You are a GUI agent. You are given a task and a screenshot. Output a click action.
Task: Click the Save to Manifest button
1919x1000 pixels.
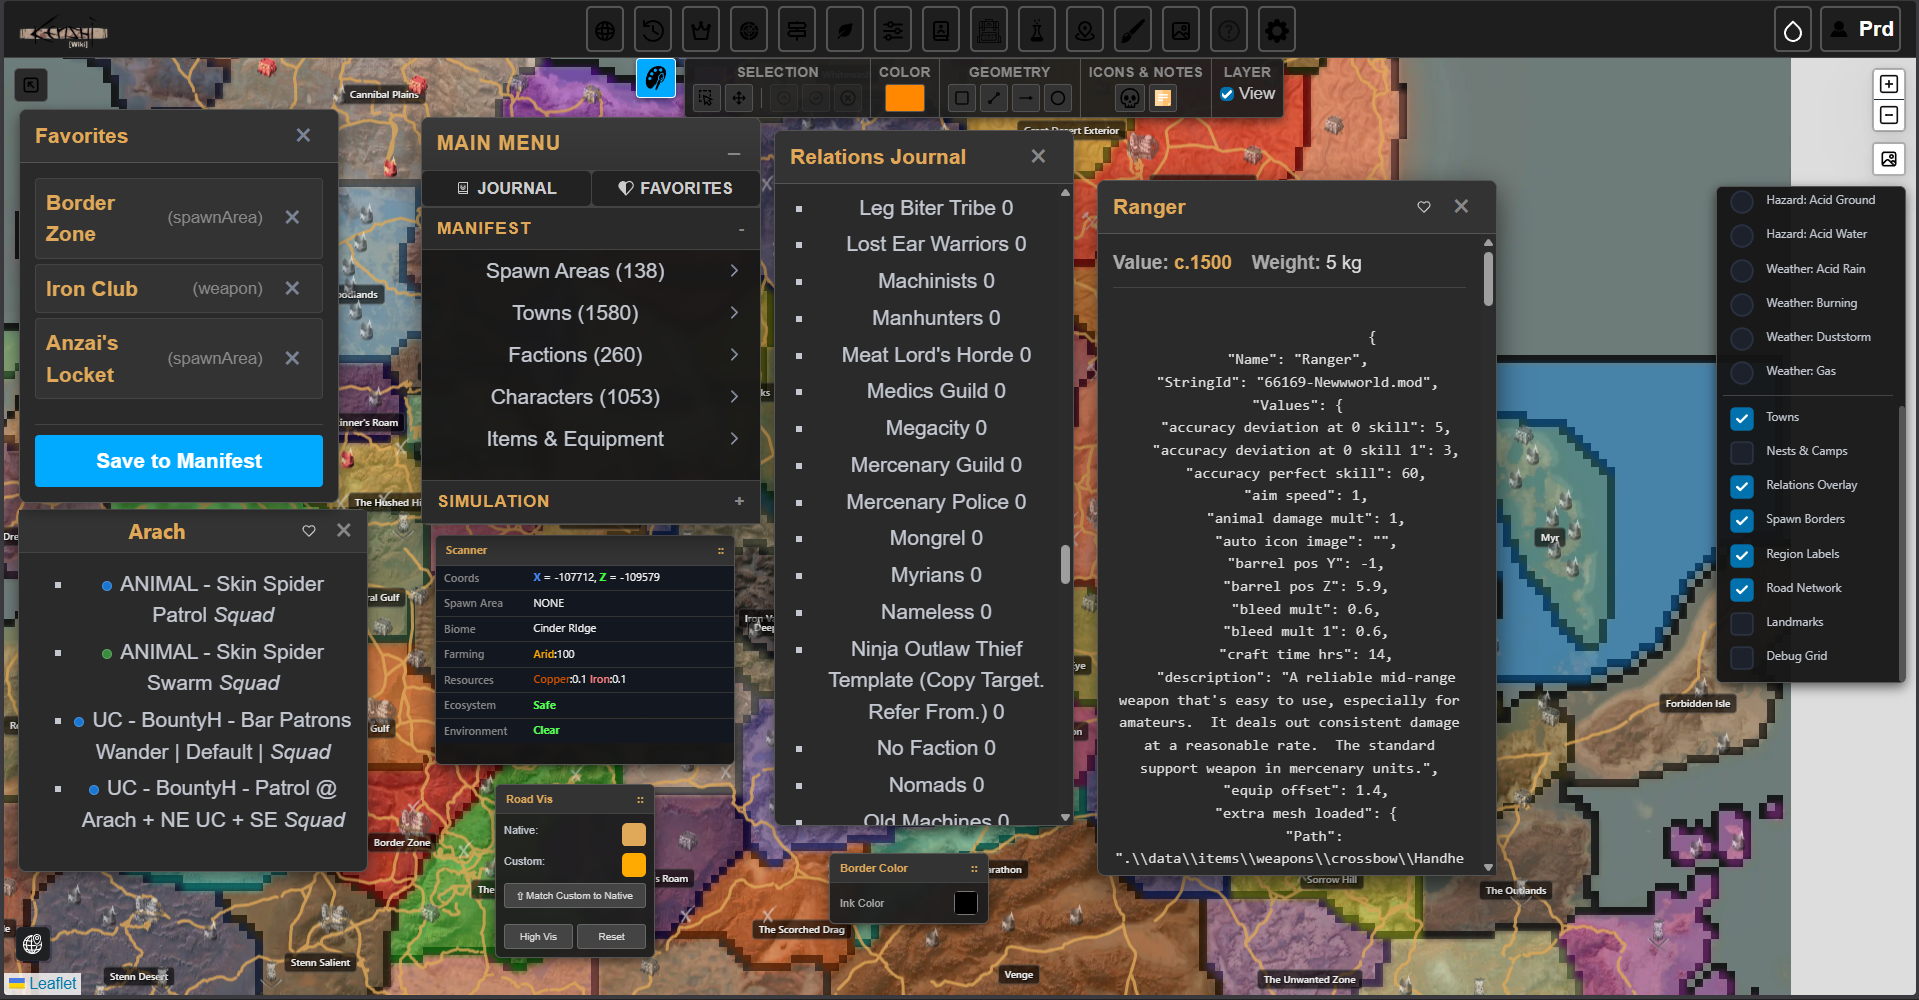pos(179,461)
